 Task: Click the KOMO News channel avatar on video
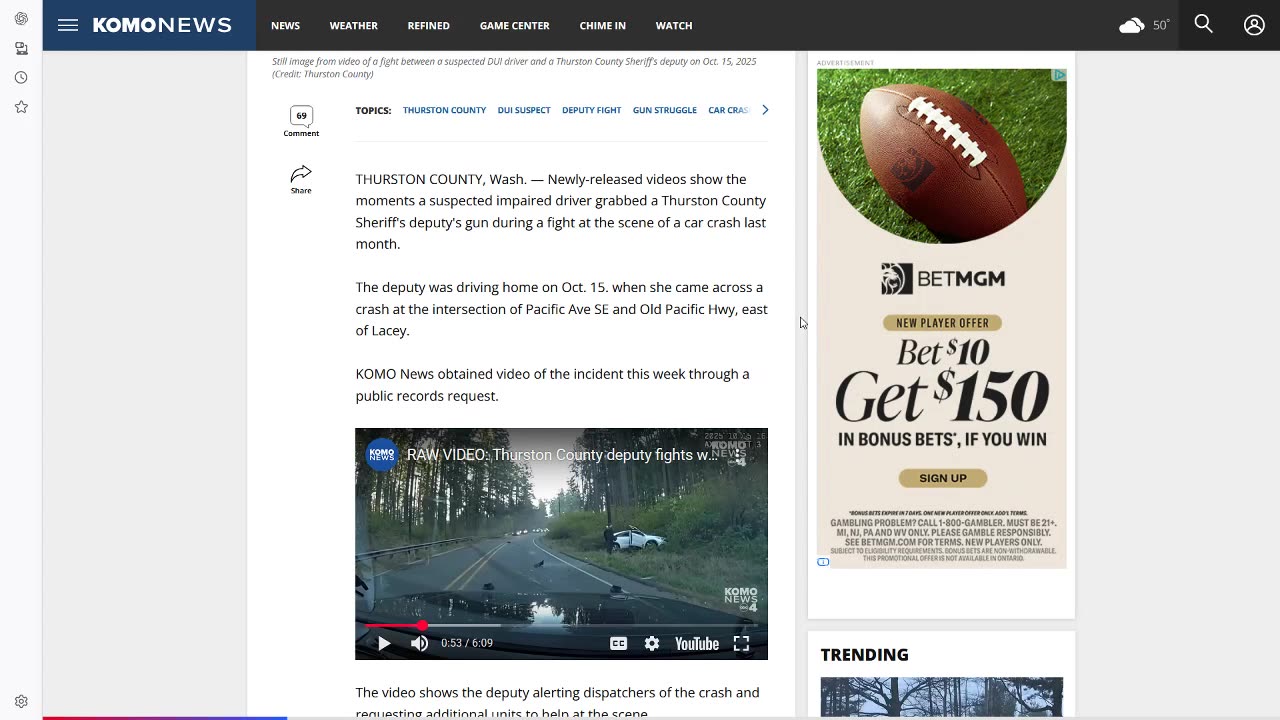(x=382, y=455)
